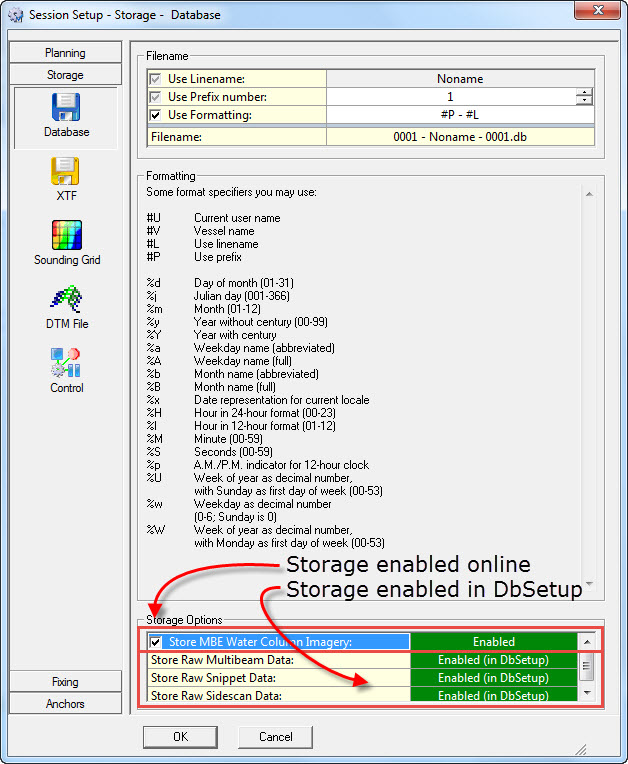
Task: Click Enabled (in DbSetup) for Snippet Data
Action: tap(494, 678)
